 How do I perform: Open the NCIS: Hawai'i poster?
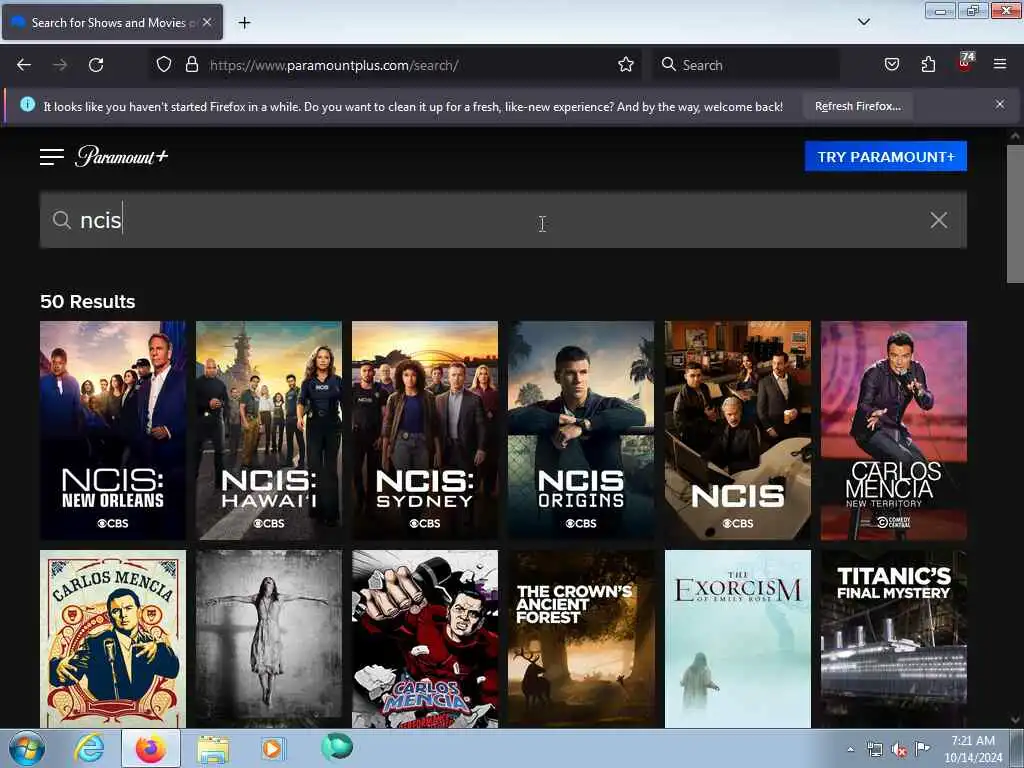pyautogui.click(x=269, y=430)
